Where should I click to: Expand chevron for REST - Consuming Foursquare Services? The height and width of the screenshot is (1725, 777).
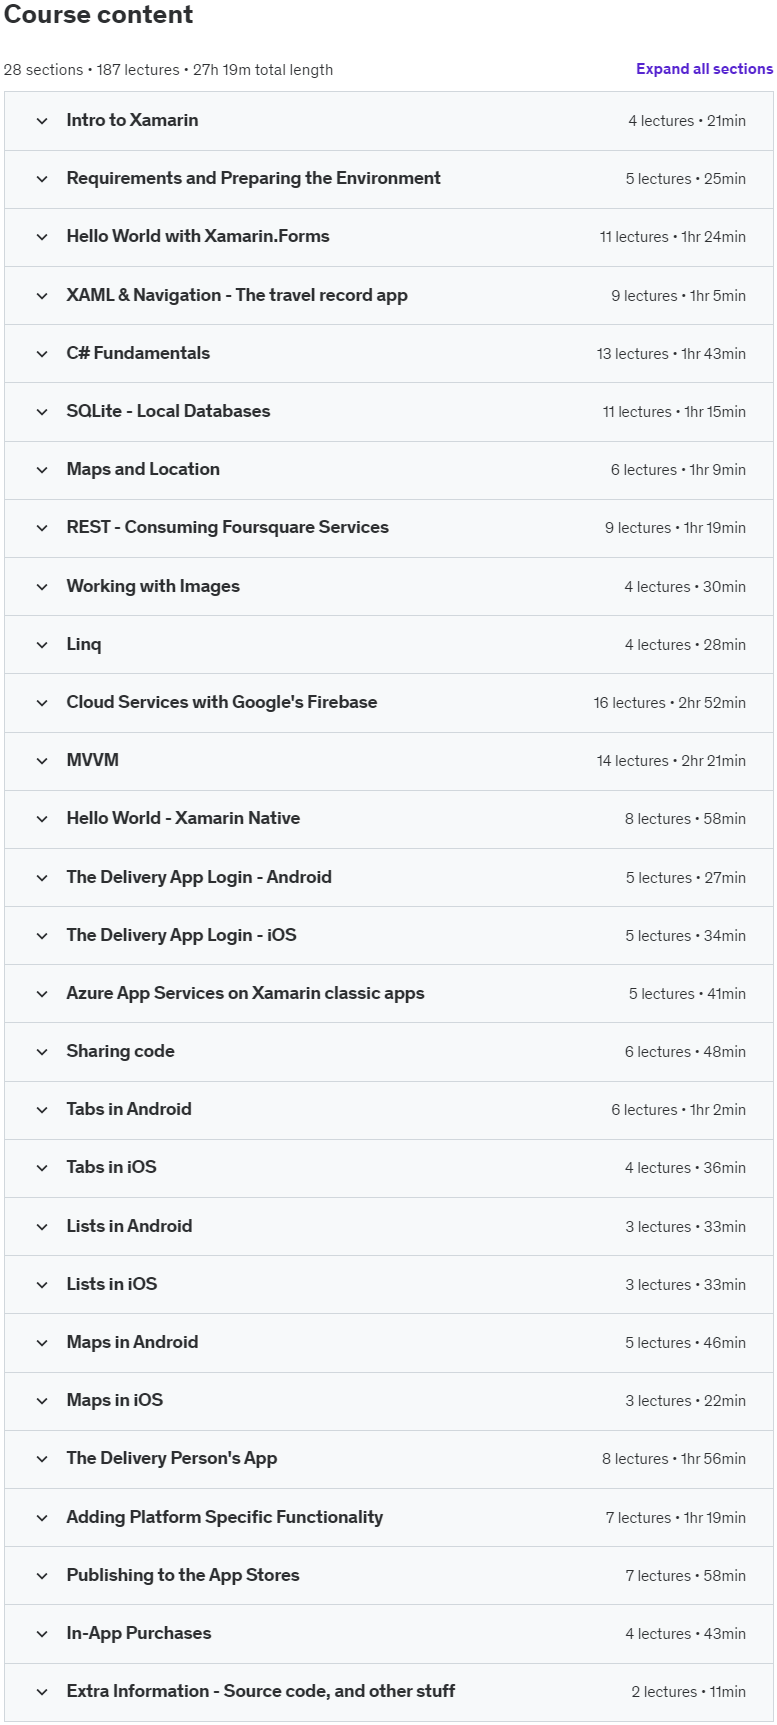(x=42, y=528)
